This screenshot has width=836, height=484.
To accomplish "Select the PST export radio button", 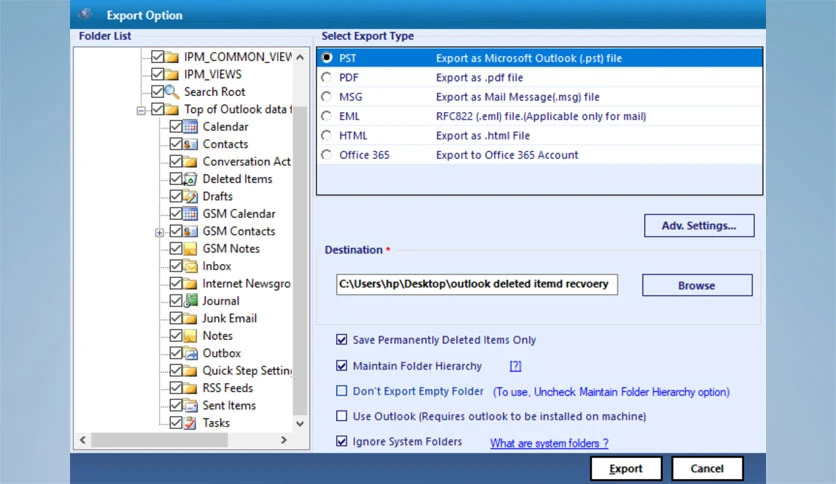I will coord(327,58).
